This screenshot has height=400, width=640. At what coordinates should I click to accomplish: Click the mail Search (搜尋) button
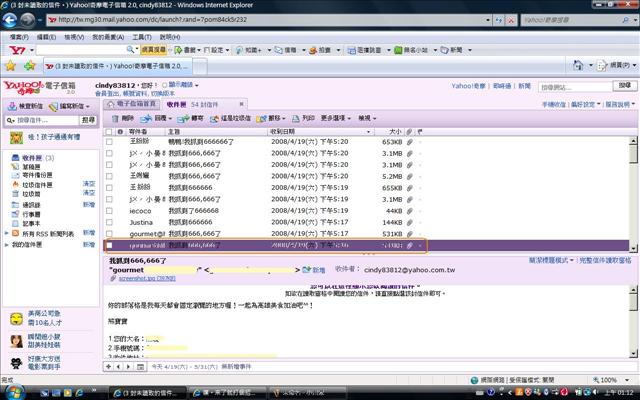88,120
